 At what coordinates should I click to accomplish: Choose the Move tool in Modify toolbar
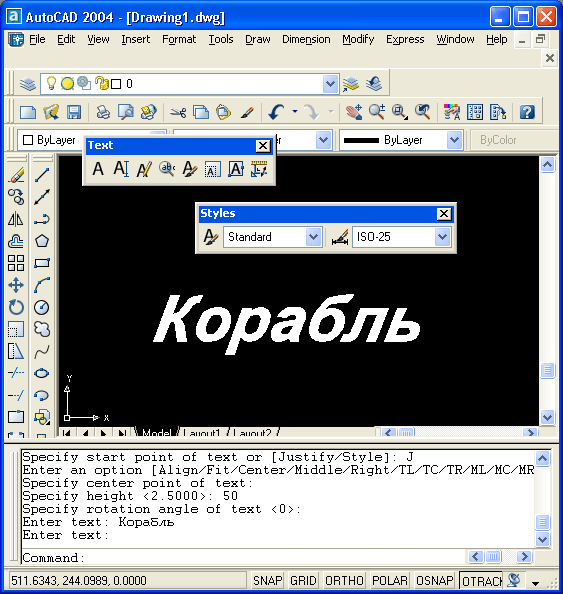(16, 285)
